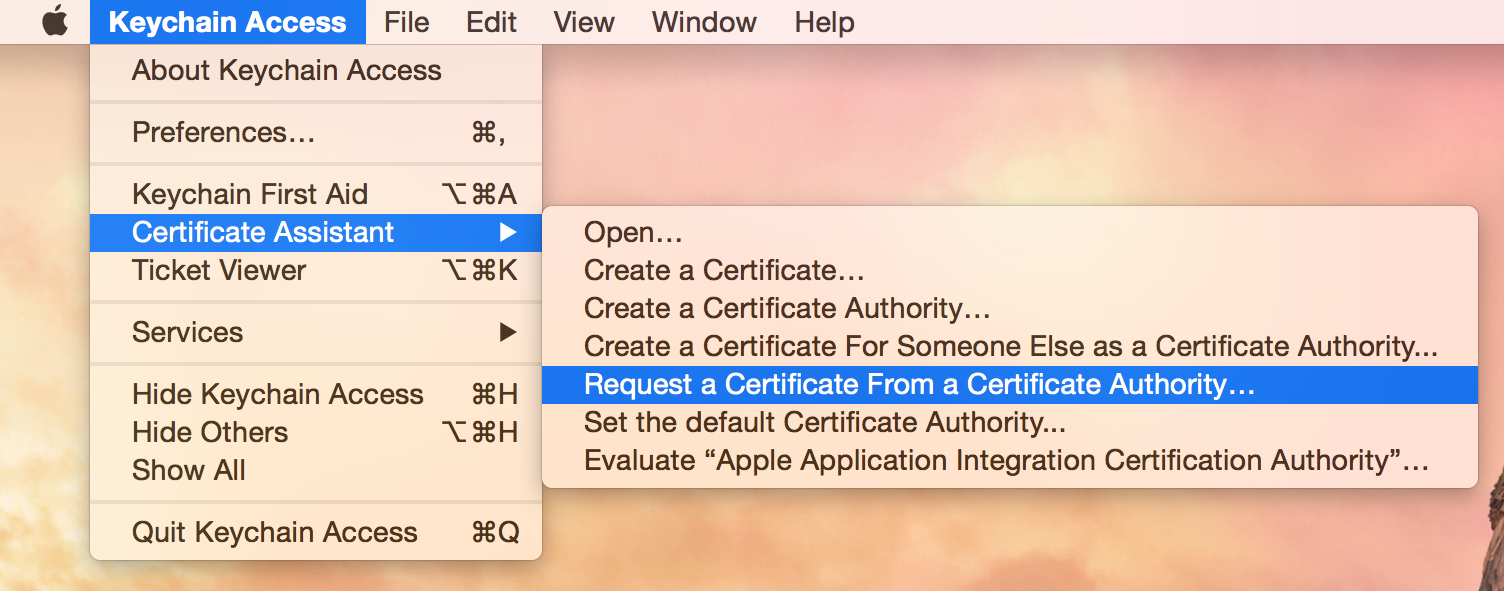
Task: Click the File menu
Action: click(x=406, y=21)
